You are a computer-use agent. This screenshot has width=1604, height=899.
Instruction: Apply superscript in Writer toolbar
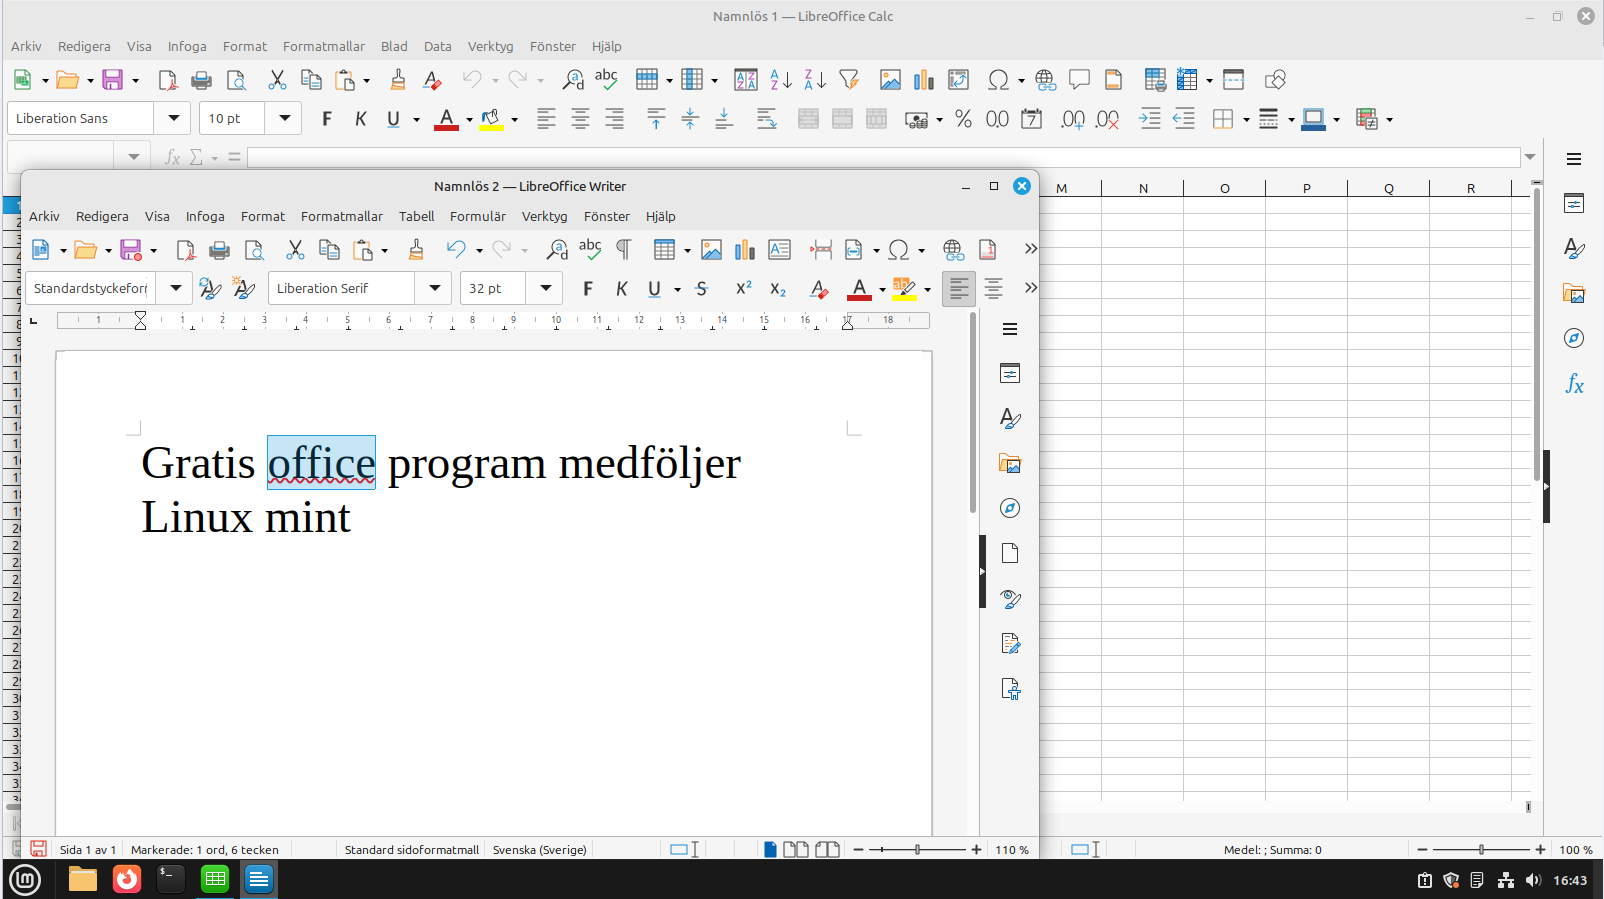pos(743,289)
